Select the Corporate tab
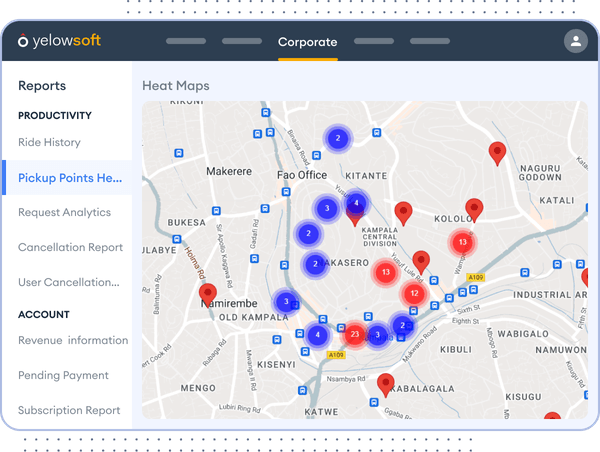Viewport: 600px width, 452px height. (308, 42)
